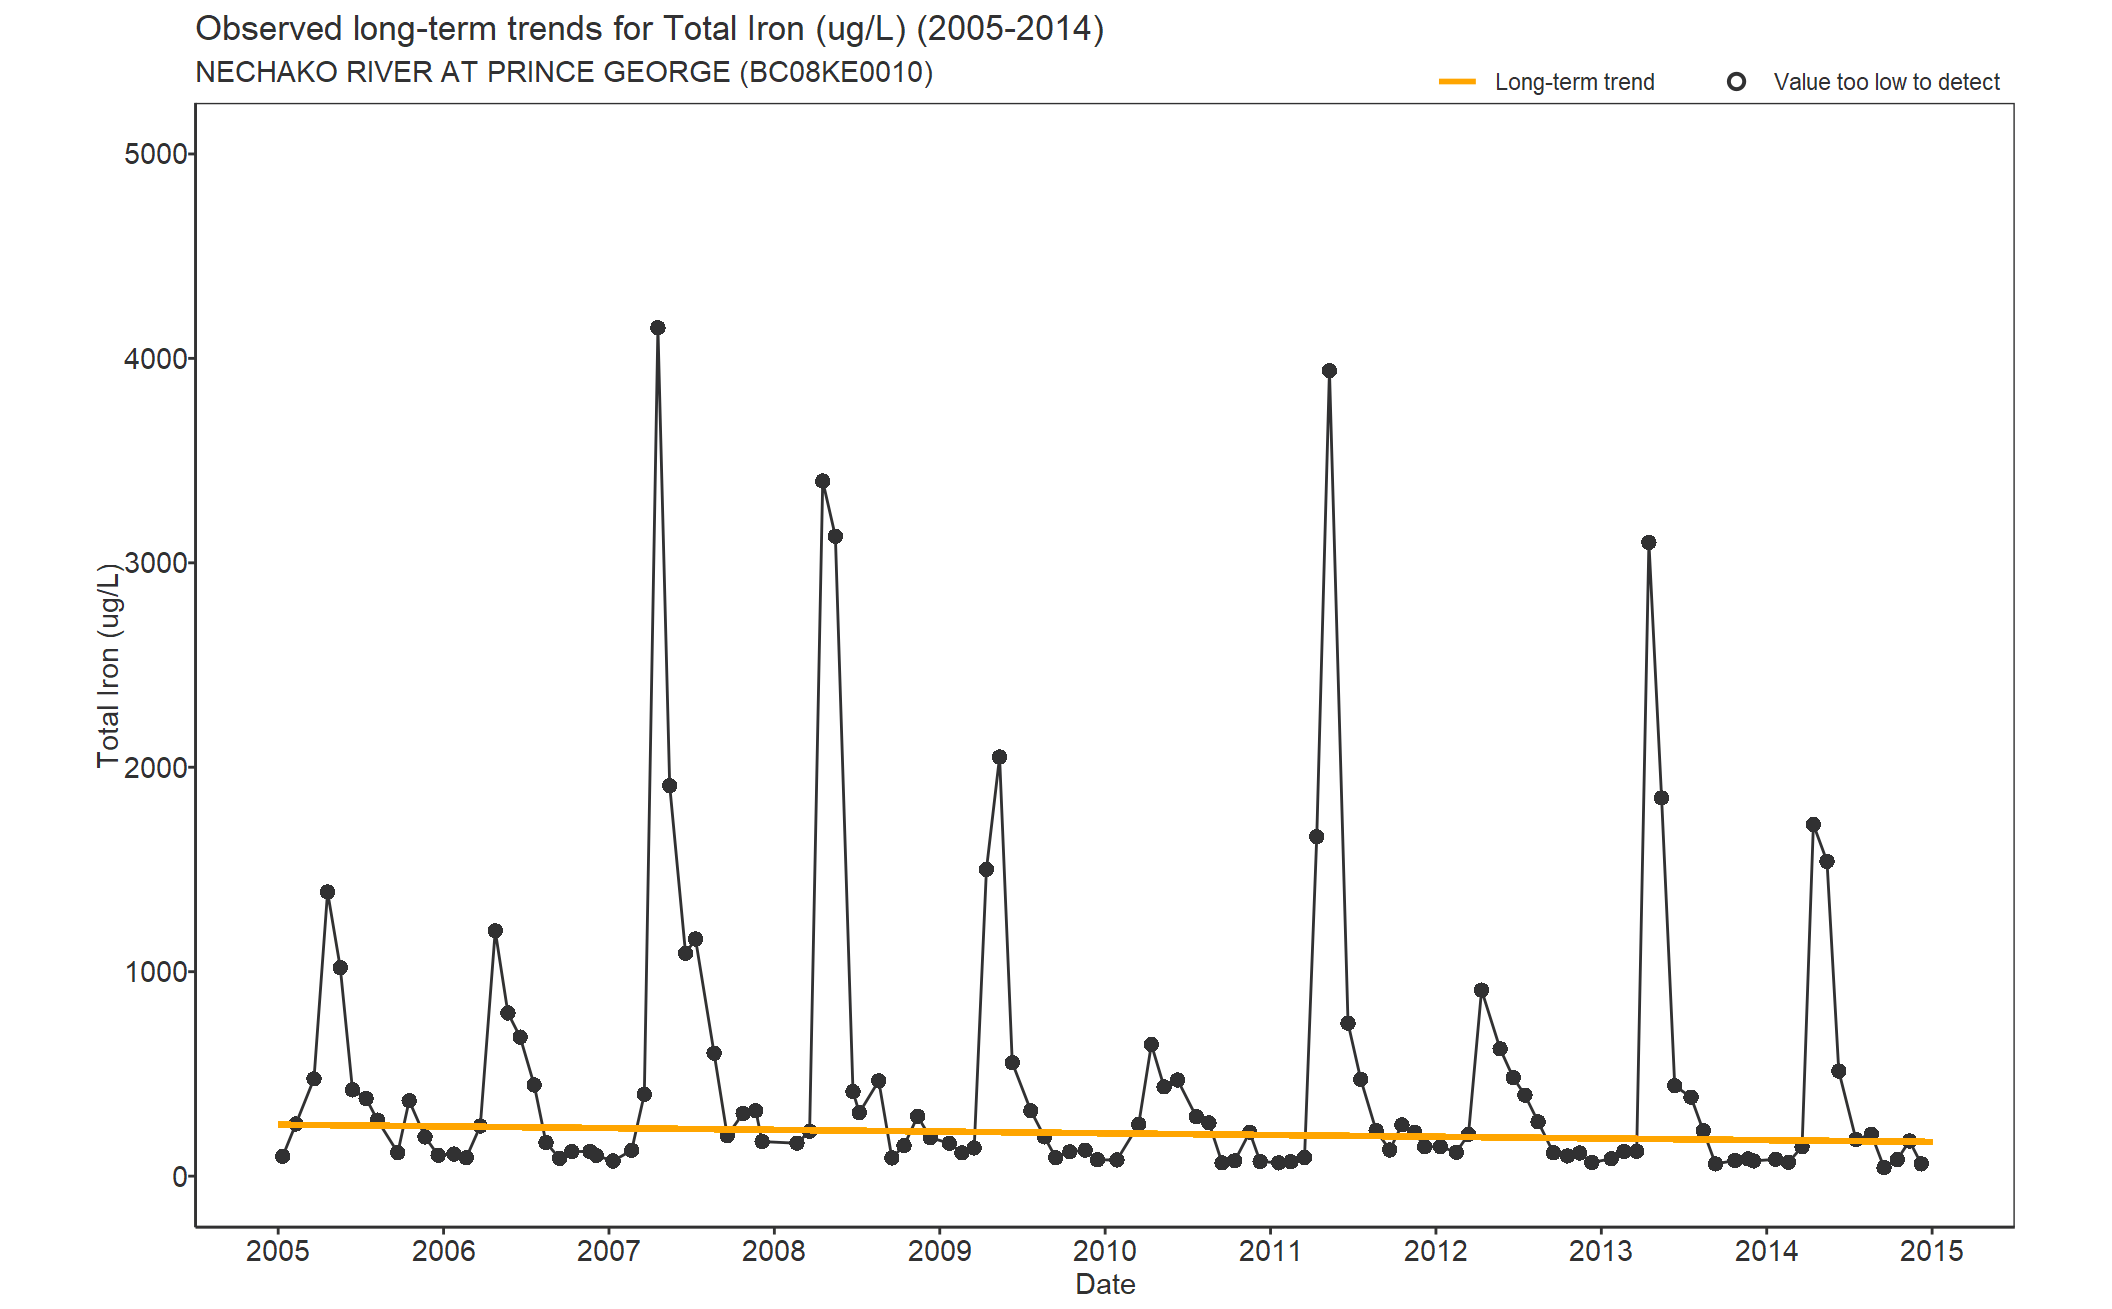Click the x-axis label 2012
2112x1309 pixels.
click(1436, 1251)
